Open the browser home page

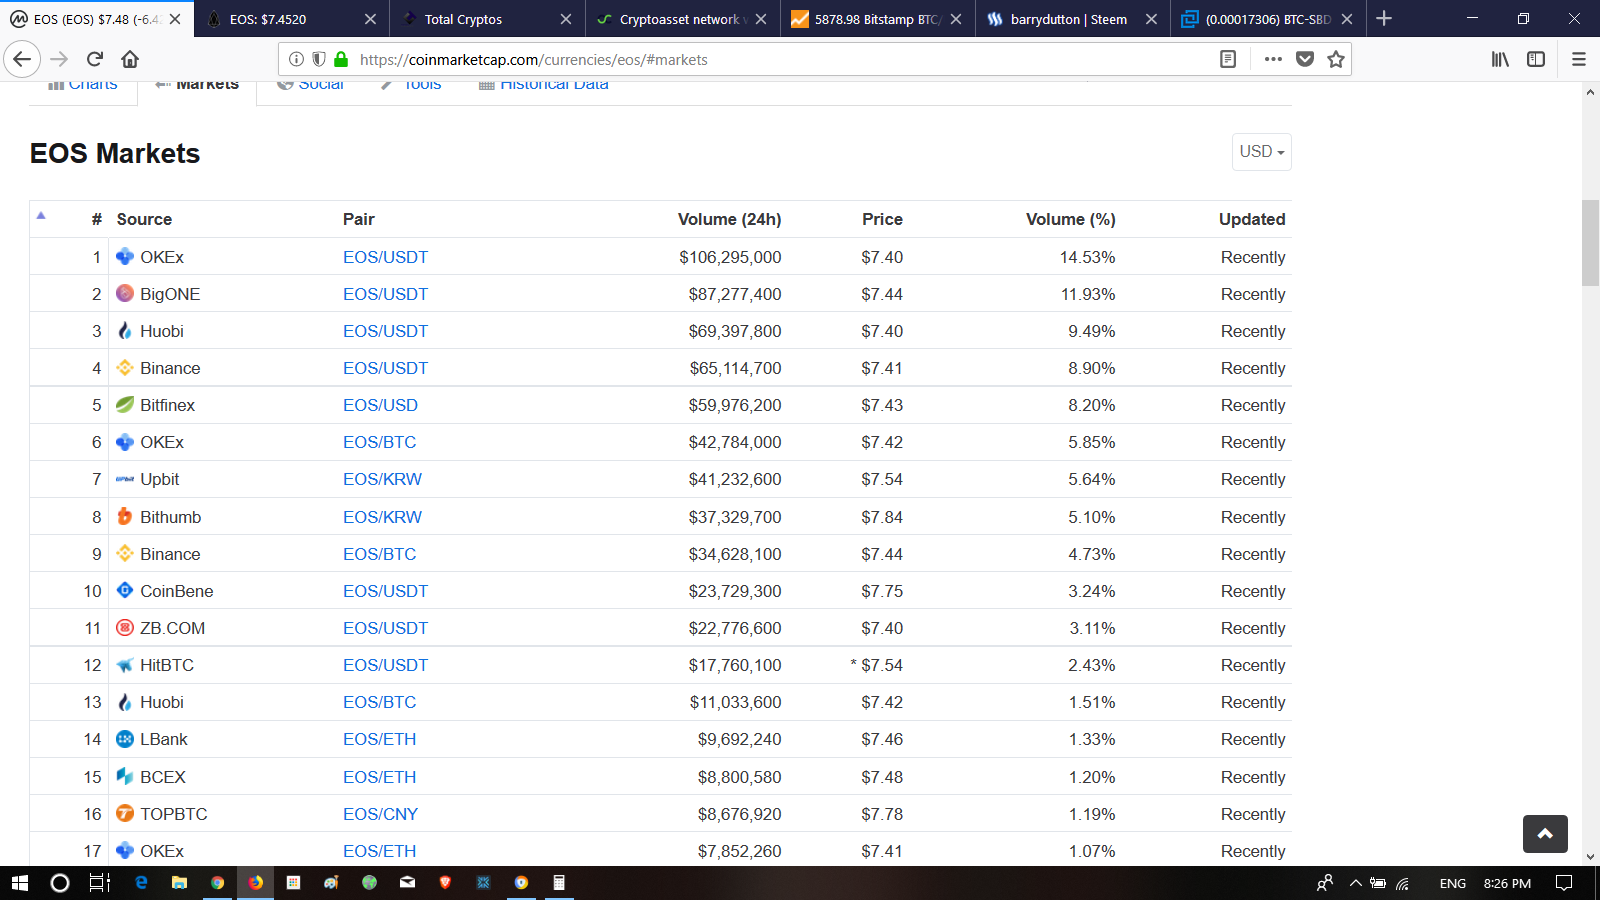tap(130, 59)
